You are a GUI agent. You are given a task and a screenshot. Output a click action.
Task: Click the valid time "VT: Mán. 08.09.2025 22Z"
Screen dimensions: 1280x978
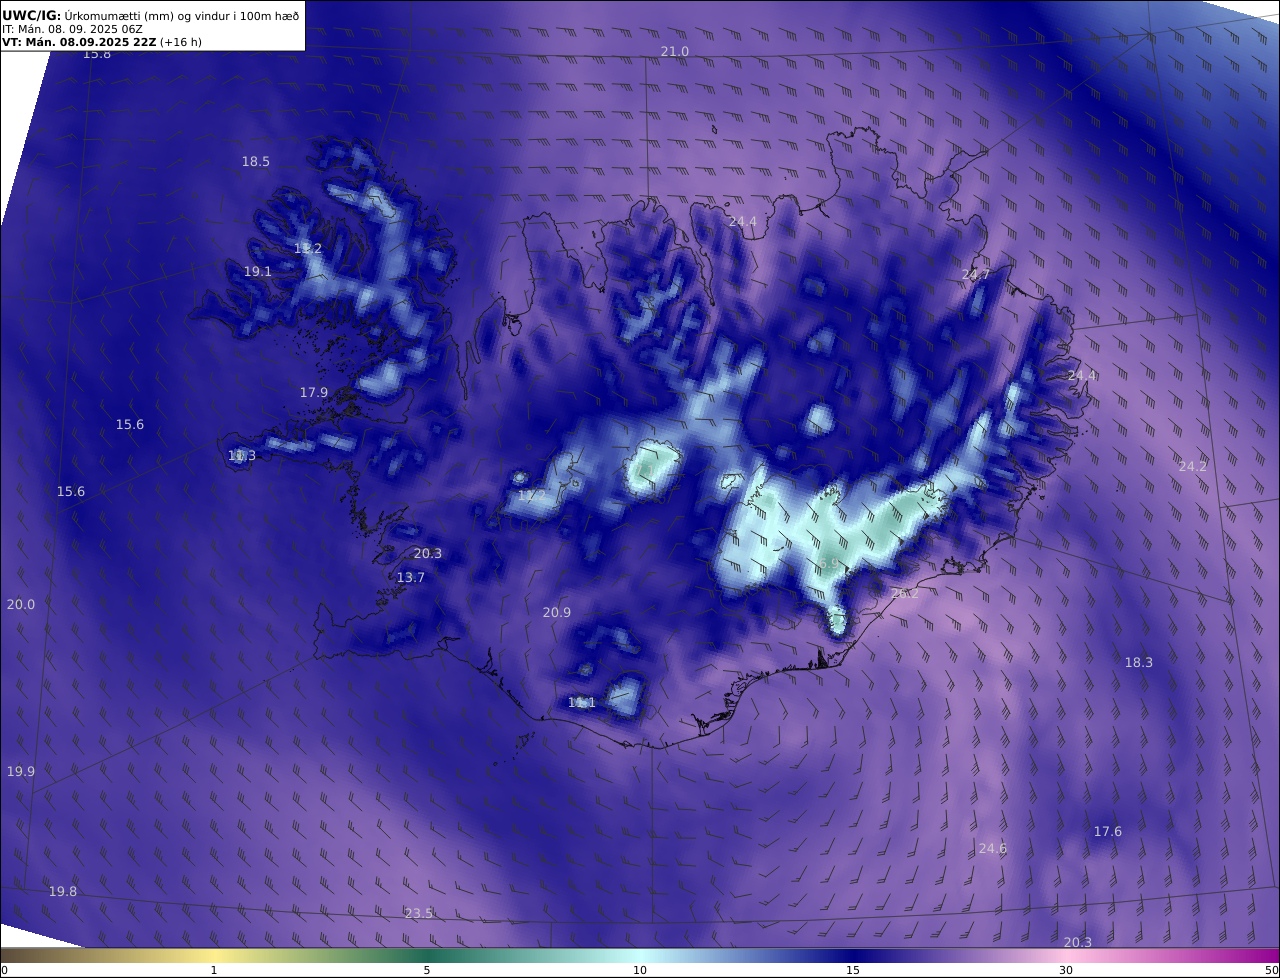point(79,42)
